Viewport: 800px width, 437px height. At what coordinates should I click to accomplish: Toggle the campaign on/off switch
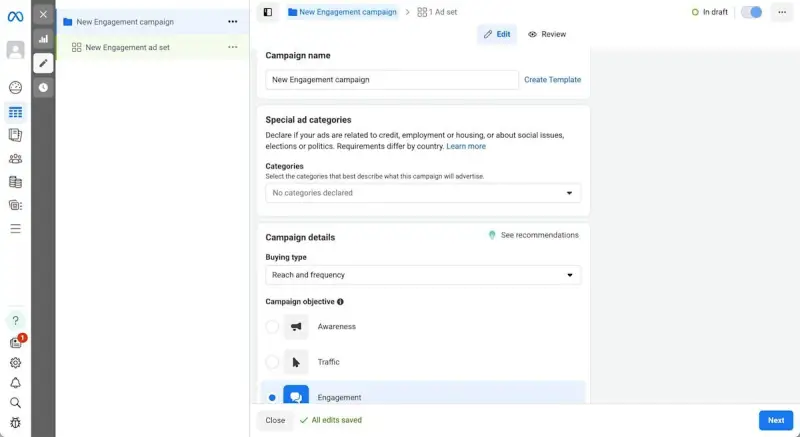coord(752,12)
